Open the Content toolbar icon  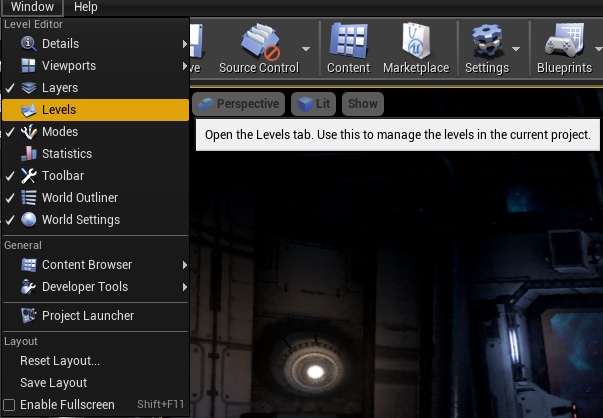coord(348,41)
